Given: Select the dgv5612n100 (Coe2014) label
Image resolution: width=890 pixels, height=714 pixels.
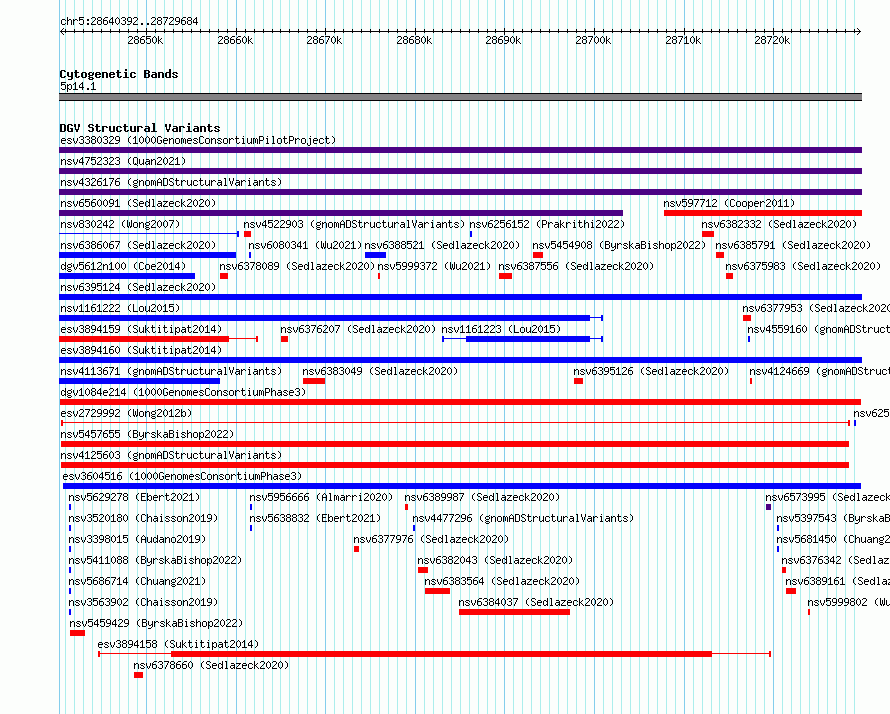Looking at the screenshot, I should click(x=123, y=266).
